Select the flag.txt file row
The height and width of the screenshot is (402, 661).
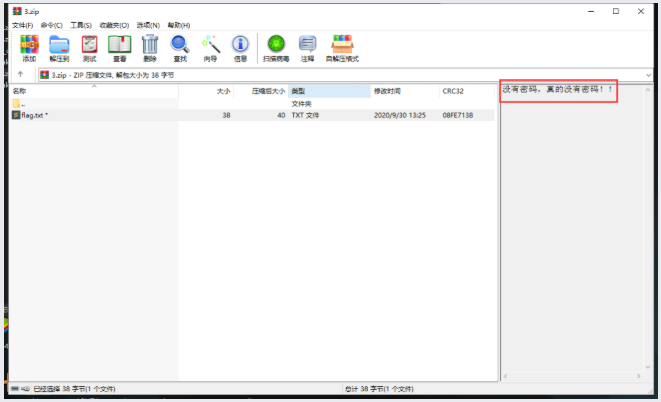[35, 115]
